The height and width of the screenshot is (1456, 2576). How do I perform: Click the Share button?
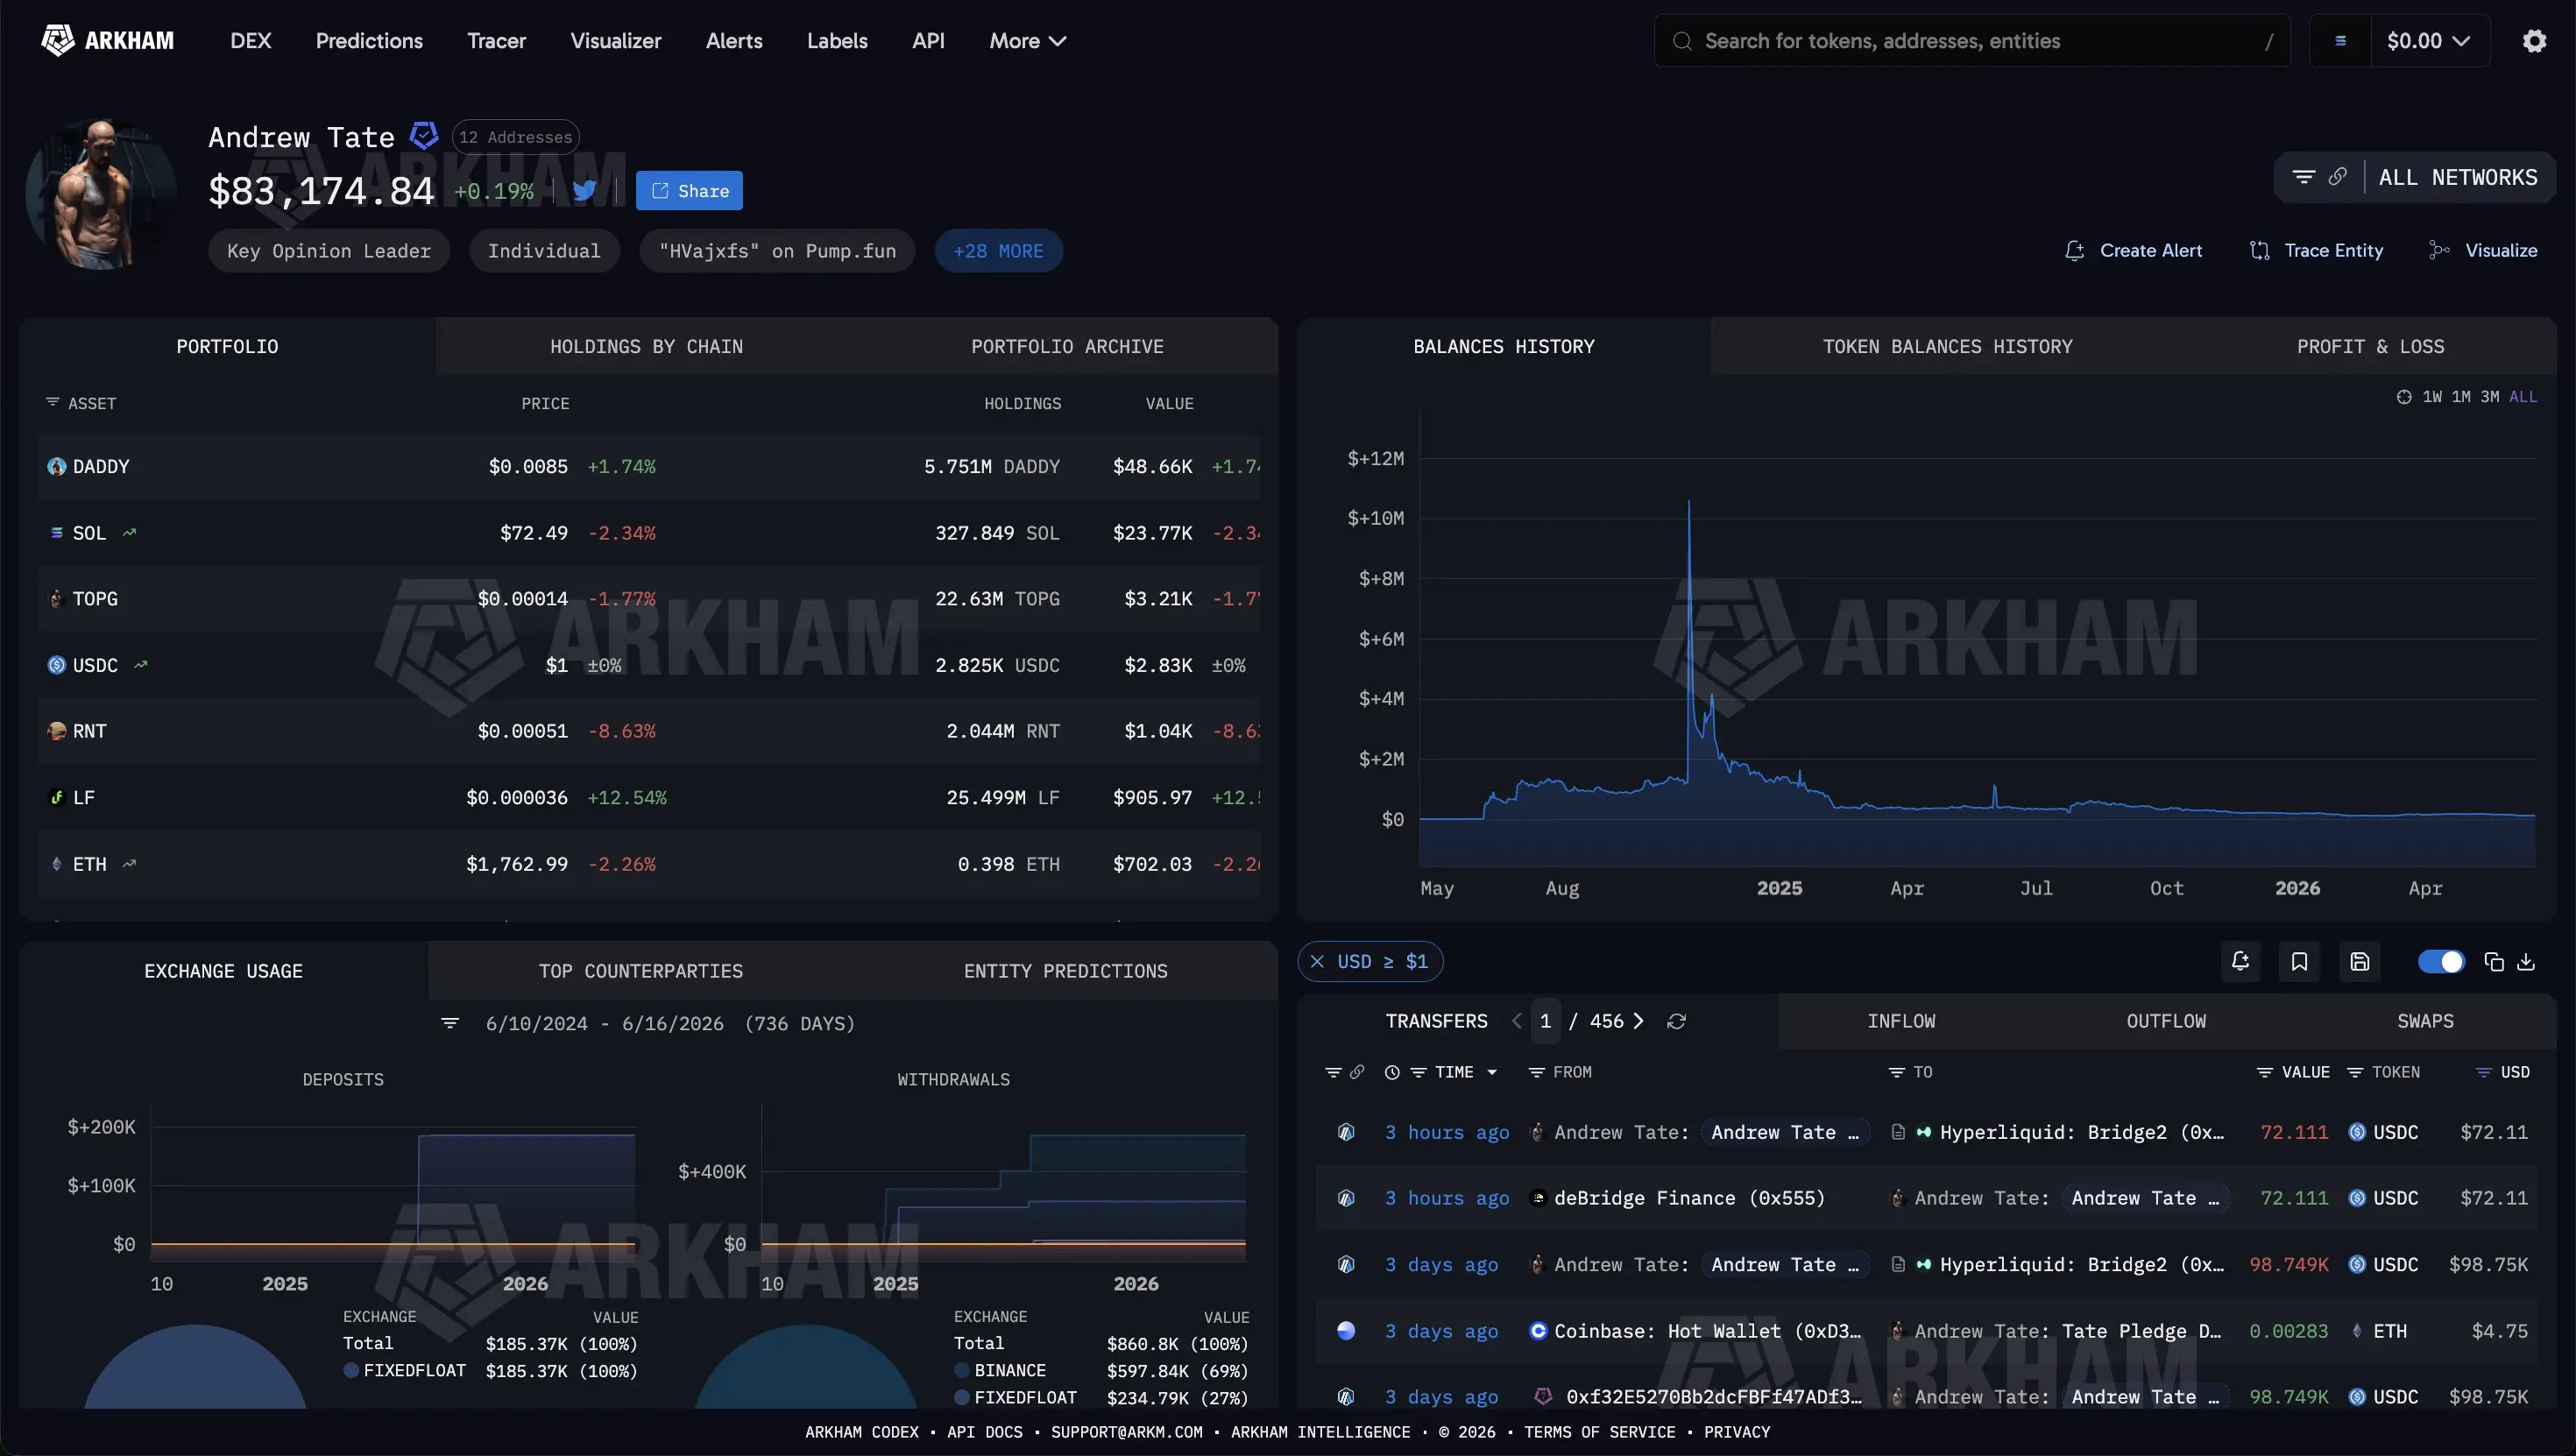689,191
